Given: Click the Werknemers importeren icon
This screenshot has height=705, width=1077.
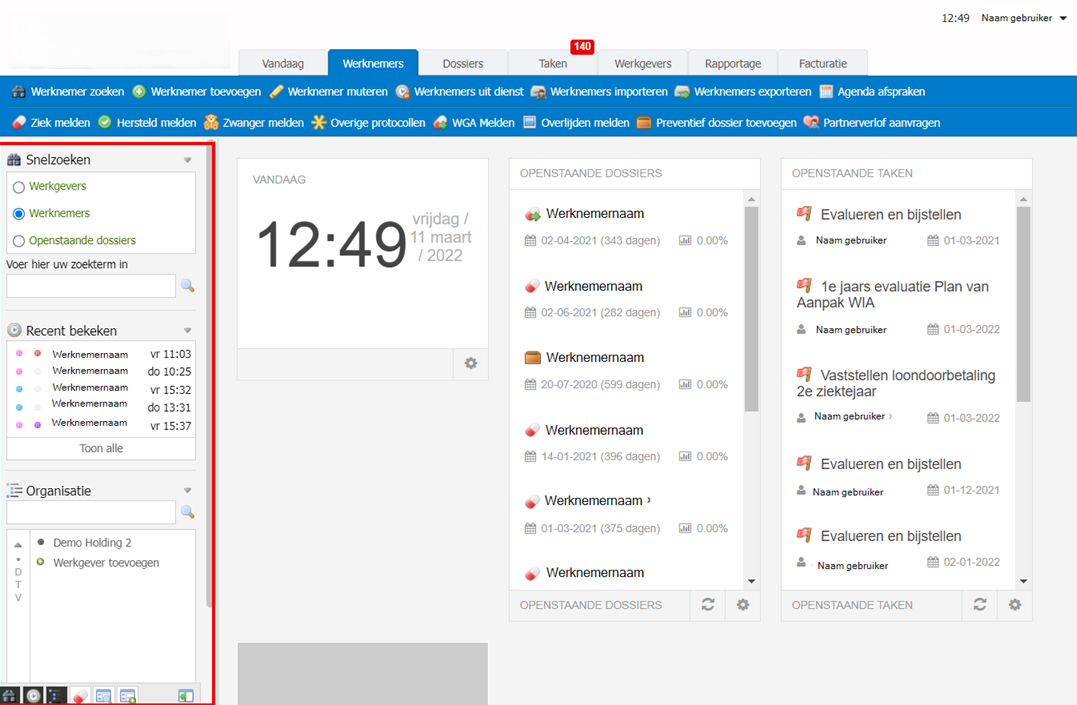Looking at the screenshot, I should click(x=538, y=92).
